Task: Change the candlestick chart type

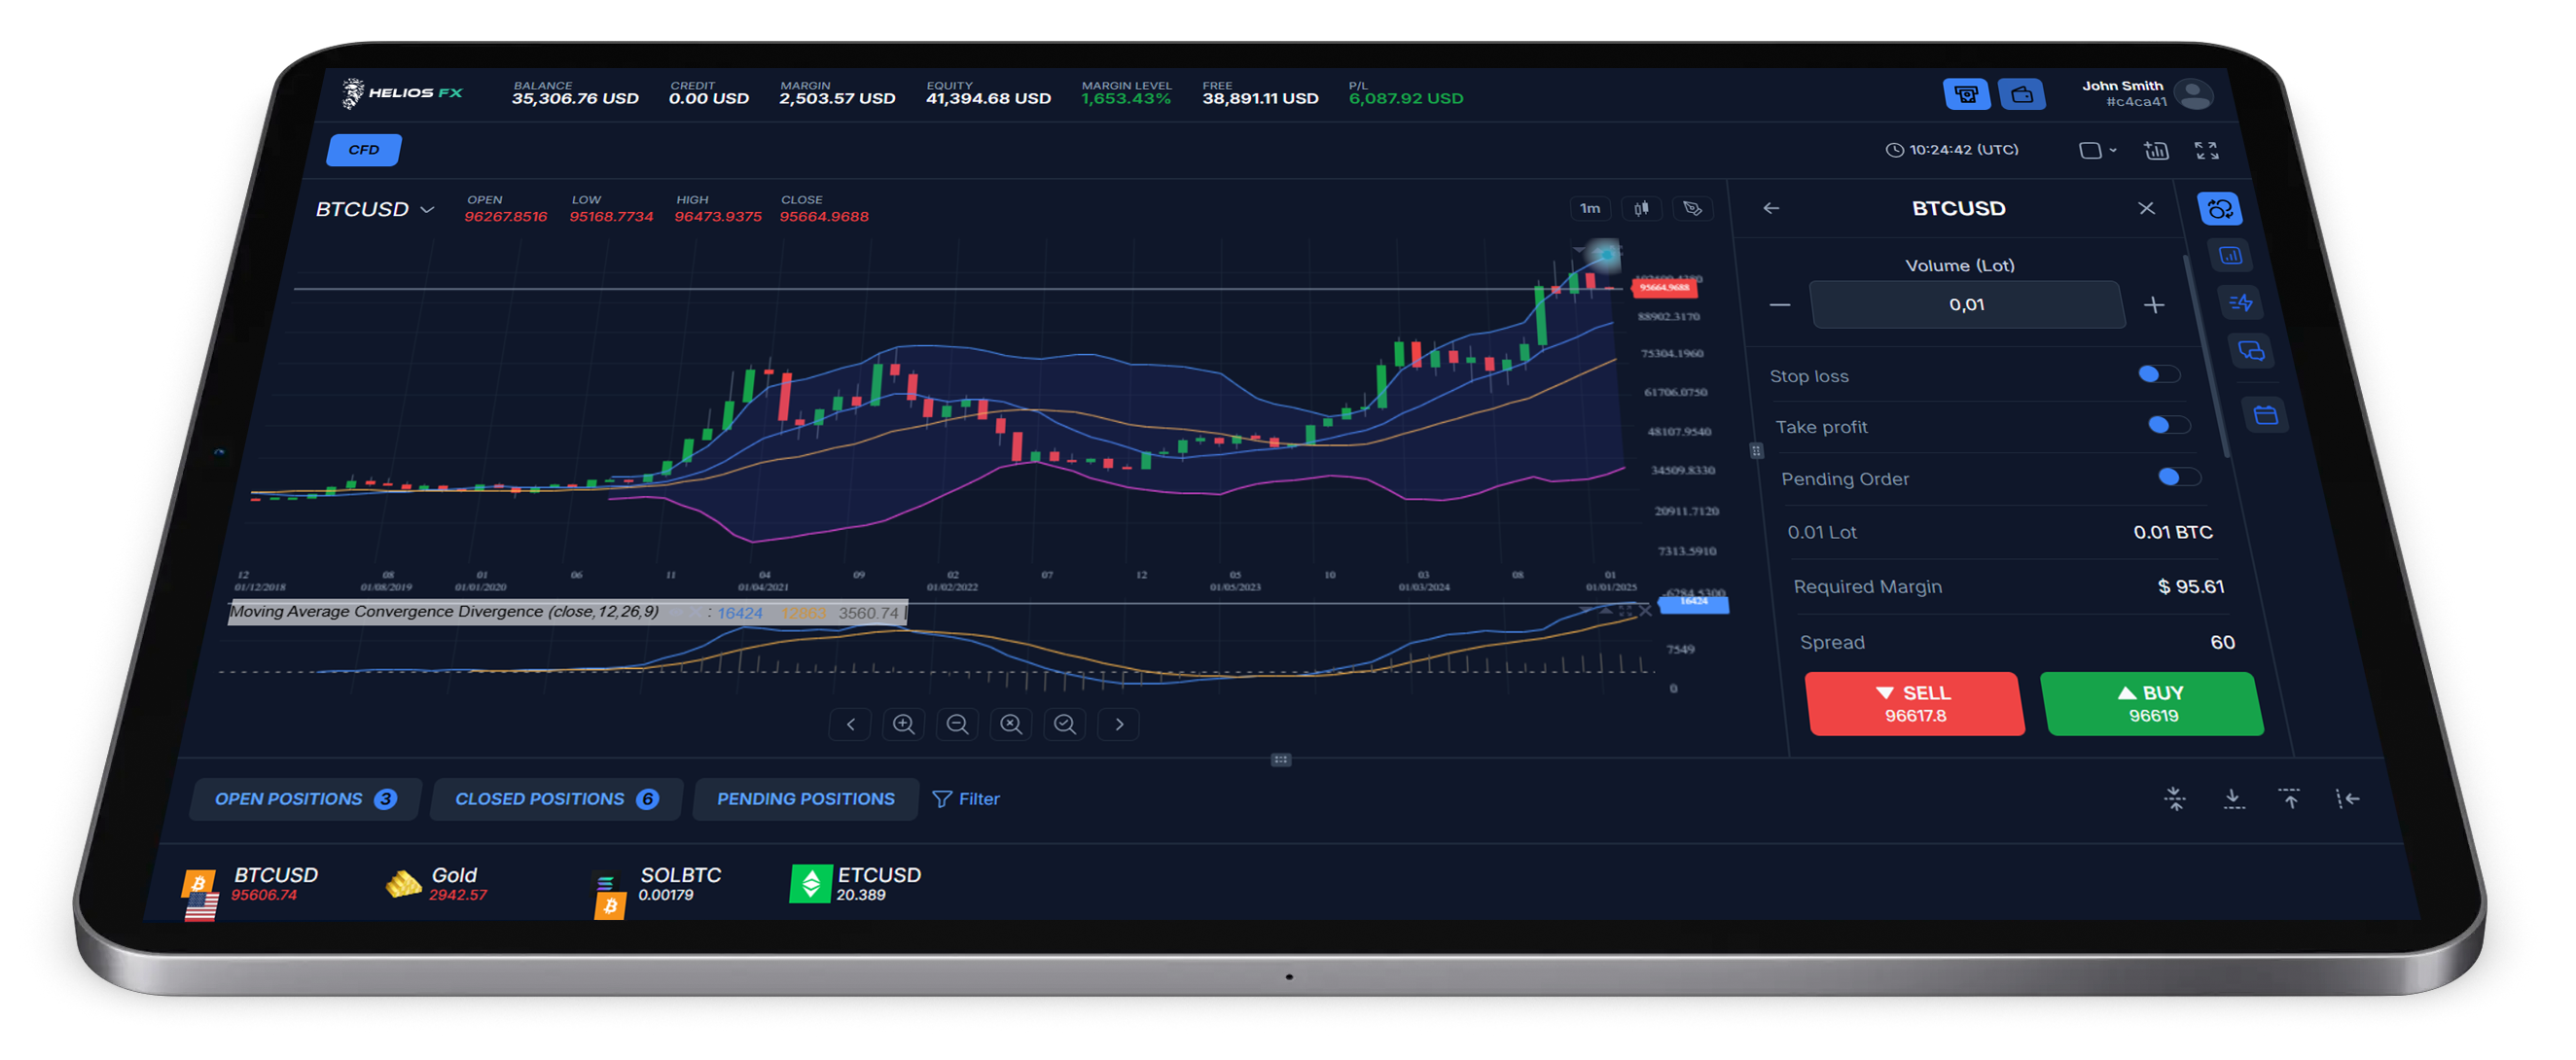Action: click(1641, 208)
